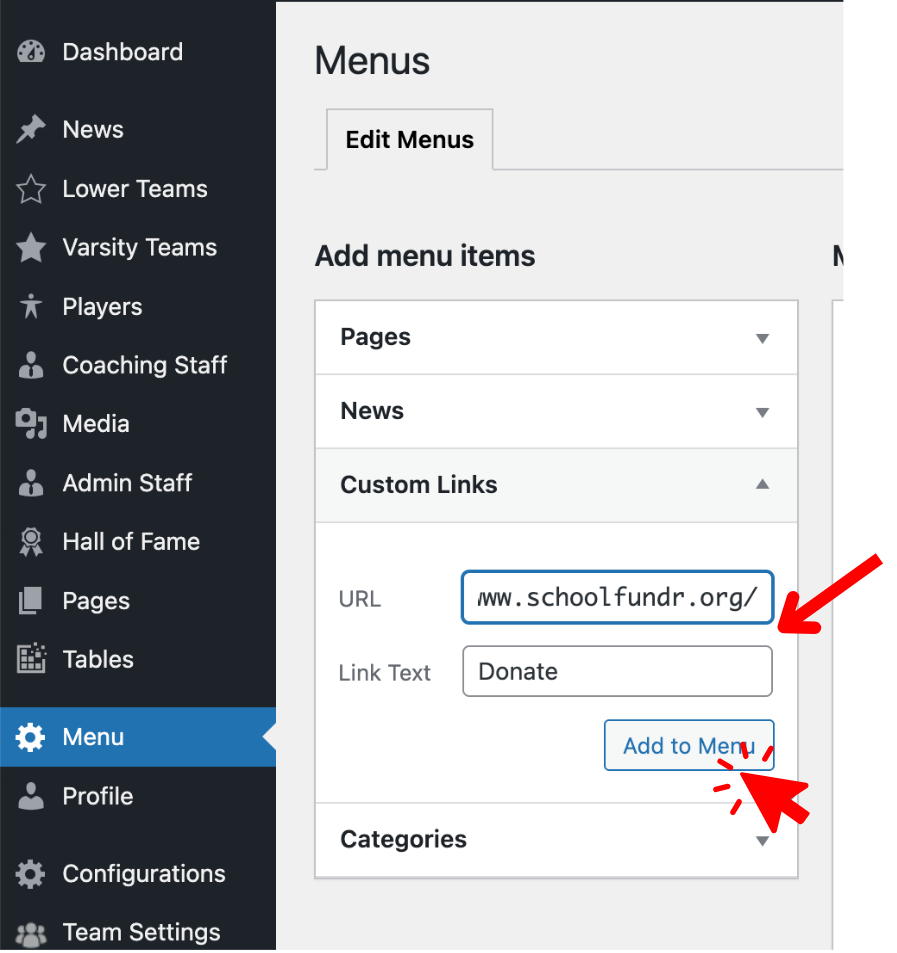
Task: Expand the Categories section
Action: [763, 840]
